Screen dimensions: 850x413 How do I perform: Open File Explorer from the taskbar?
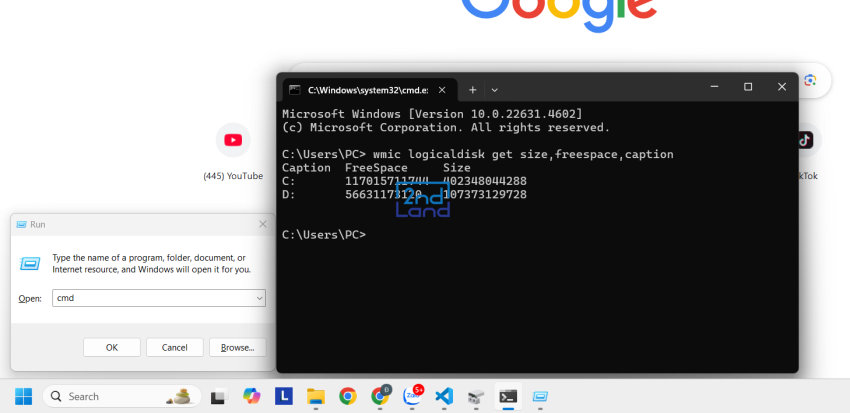315,396
